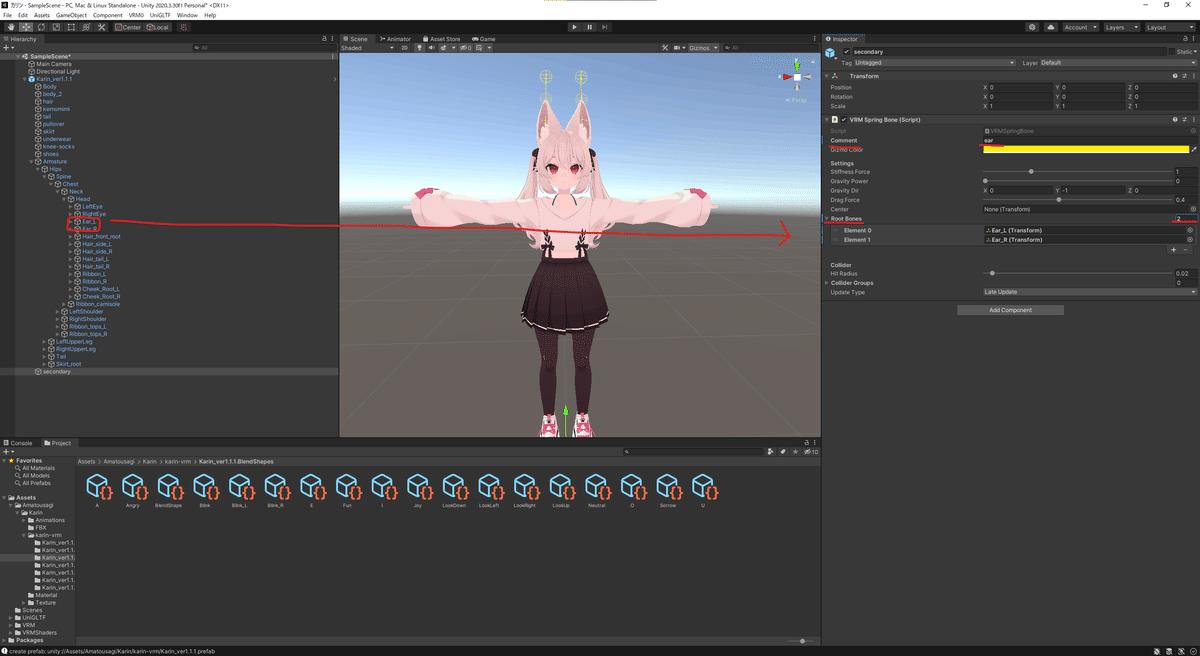Open the VRM0 menu
The height and width of the screenshot is (656, 1200).
[x=136, y=15]
